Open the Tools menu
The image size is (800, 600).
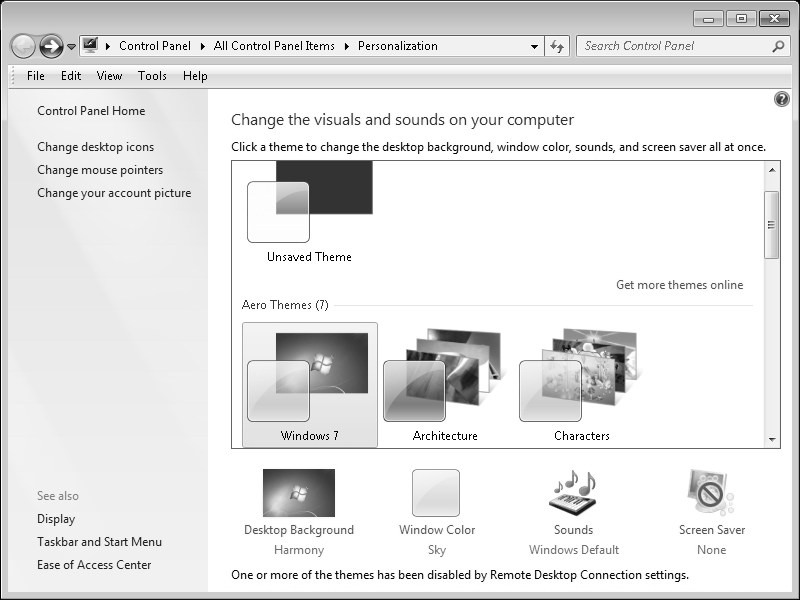point(152,76)
